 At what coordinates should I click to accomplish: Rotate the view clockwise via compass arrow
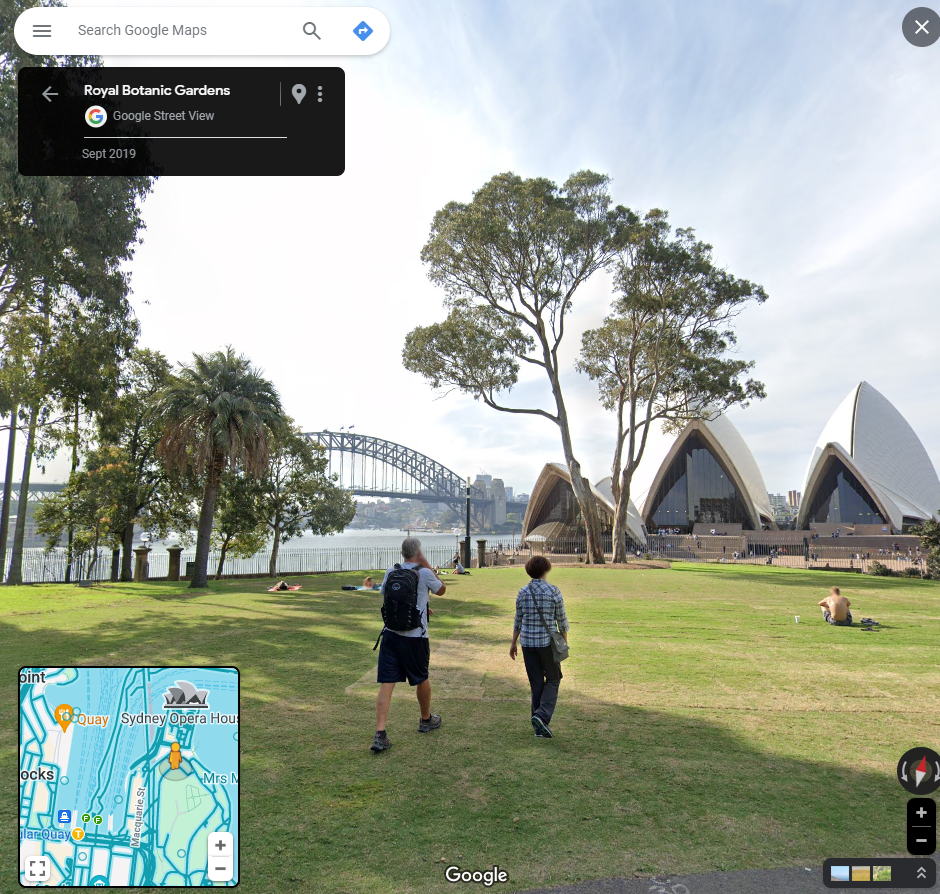point(936,772)
